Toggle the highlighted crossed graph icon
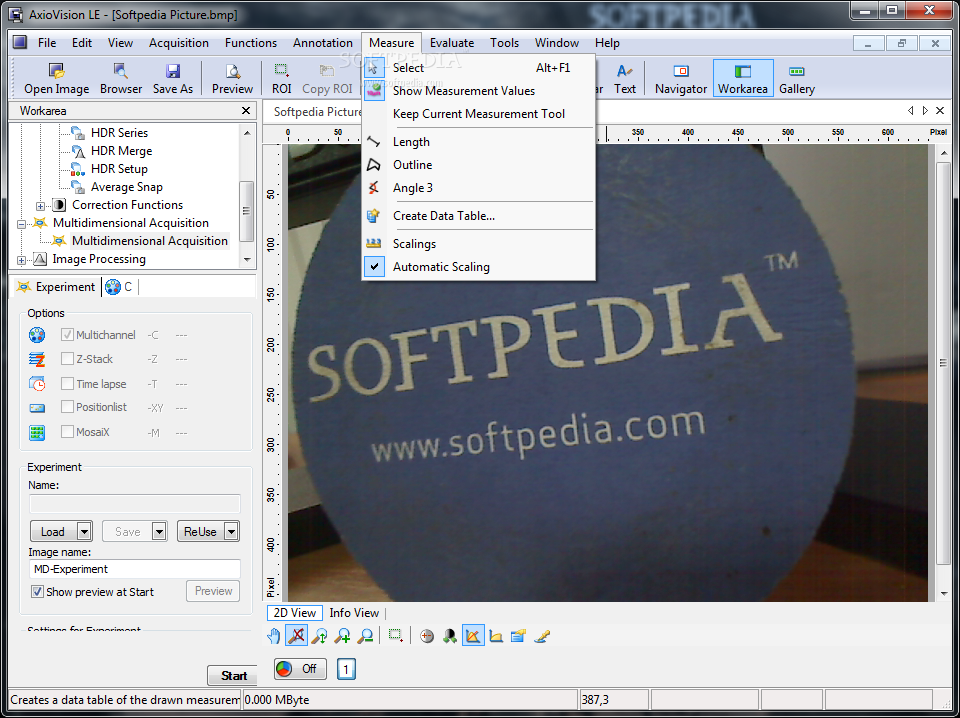This screenshot has height=718, width=960. coord(473,636)
